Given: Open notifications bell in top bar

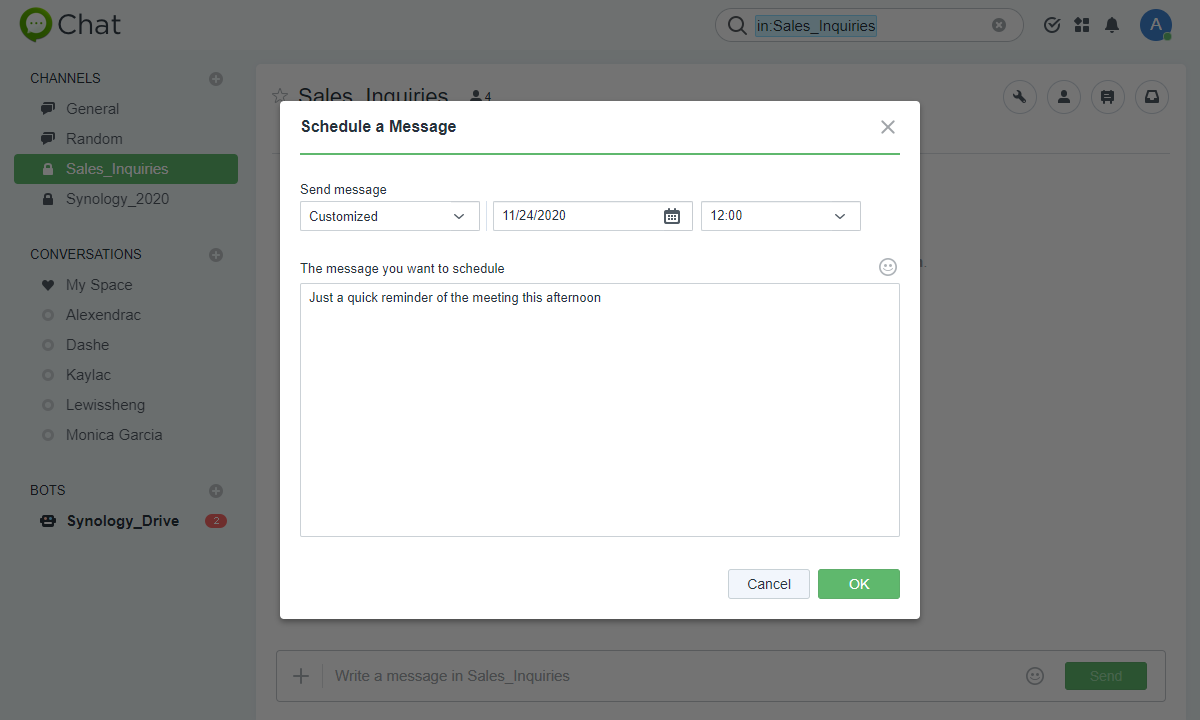Looking at the screenshot, I should coord(1111,24).
